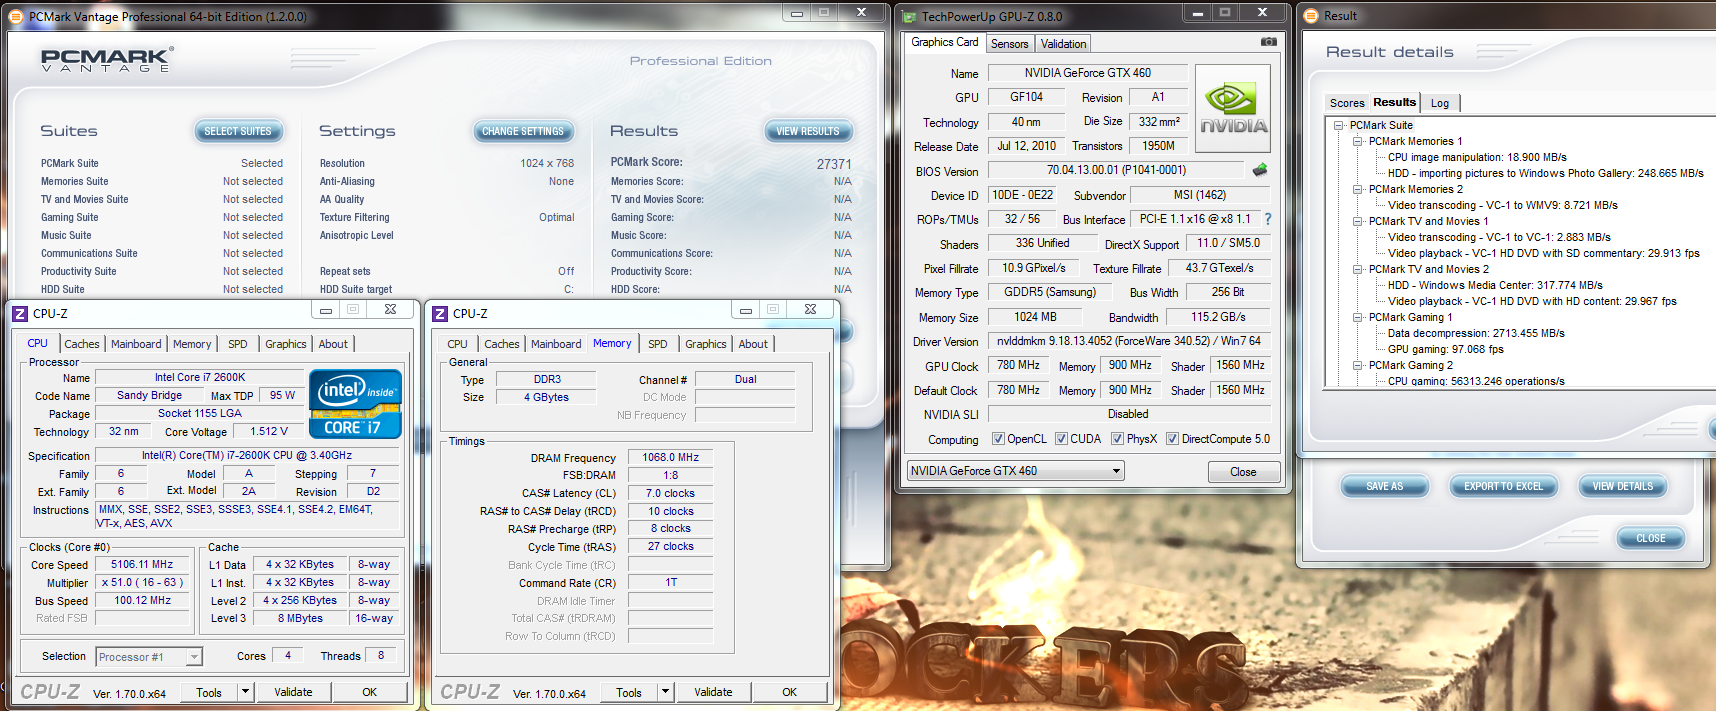Click the Close button in GPU-Z

1243,472
